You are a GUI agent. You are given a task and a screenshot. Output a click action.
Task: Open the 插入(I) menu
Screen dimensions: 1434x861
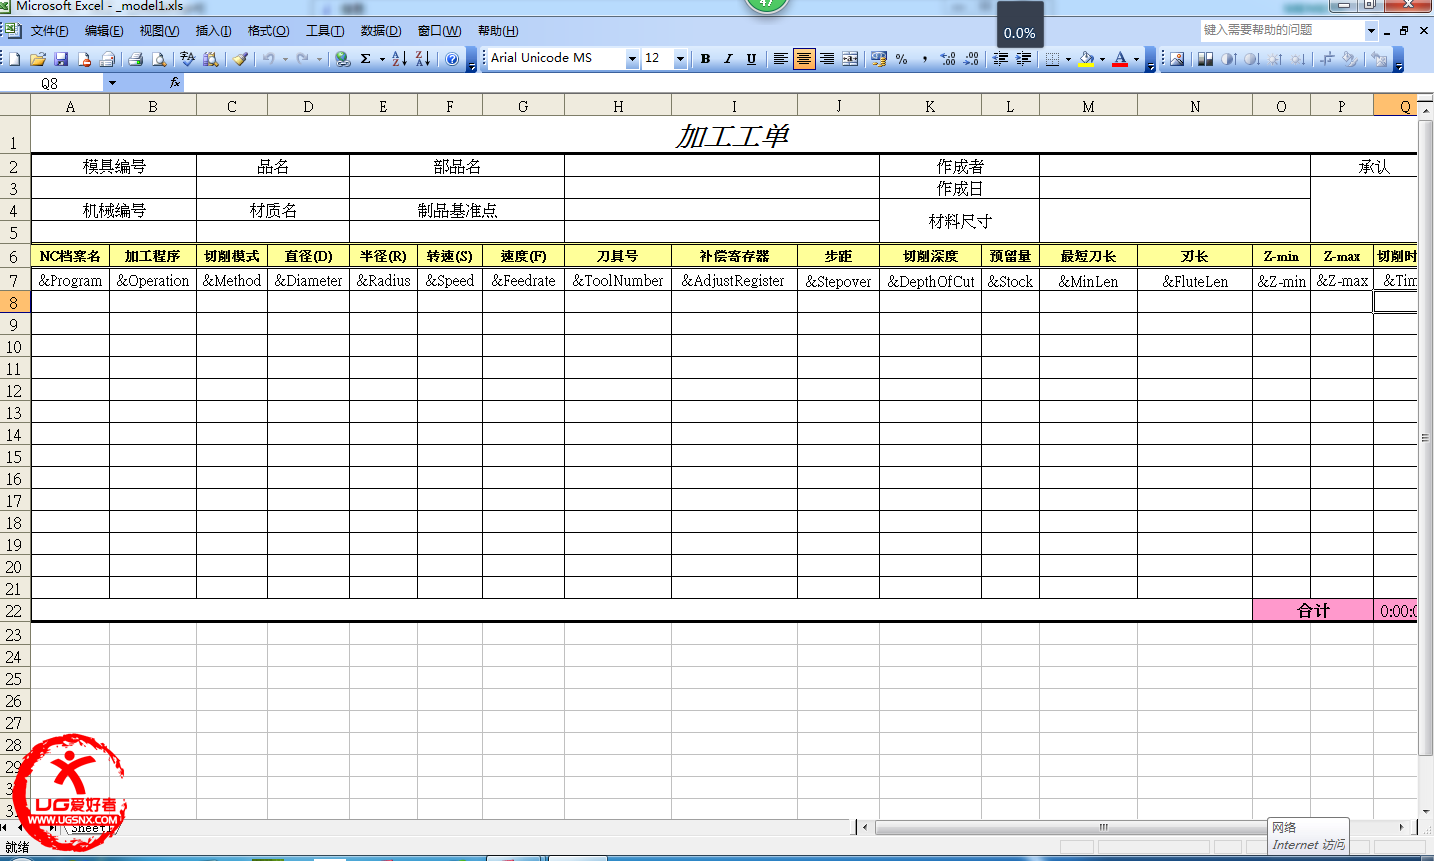coord(213,31)
